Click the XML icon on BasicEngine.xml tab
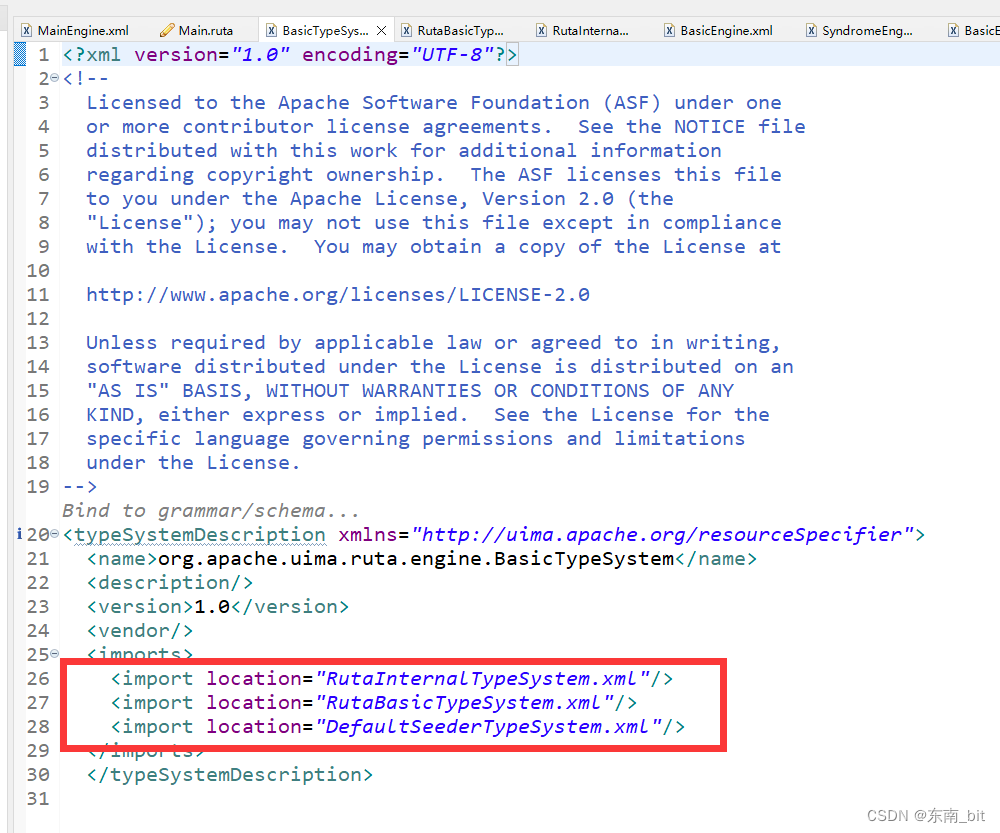This screenshot has width=1000, height=833. pos(669,31)
